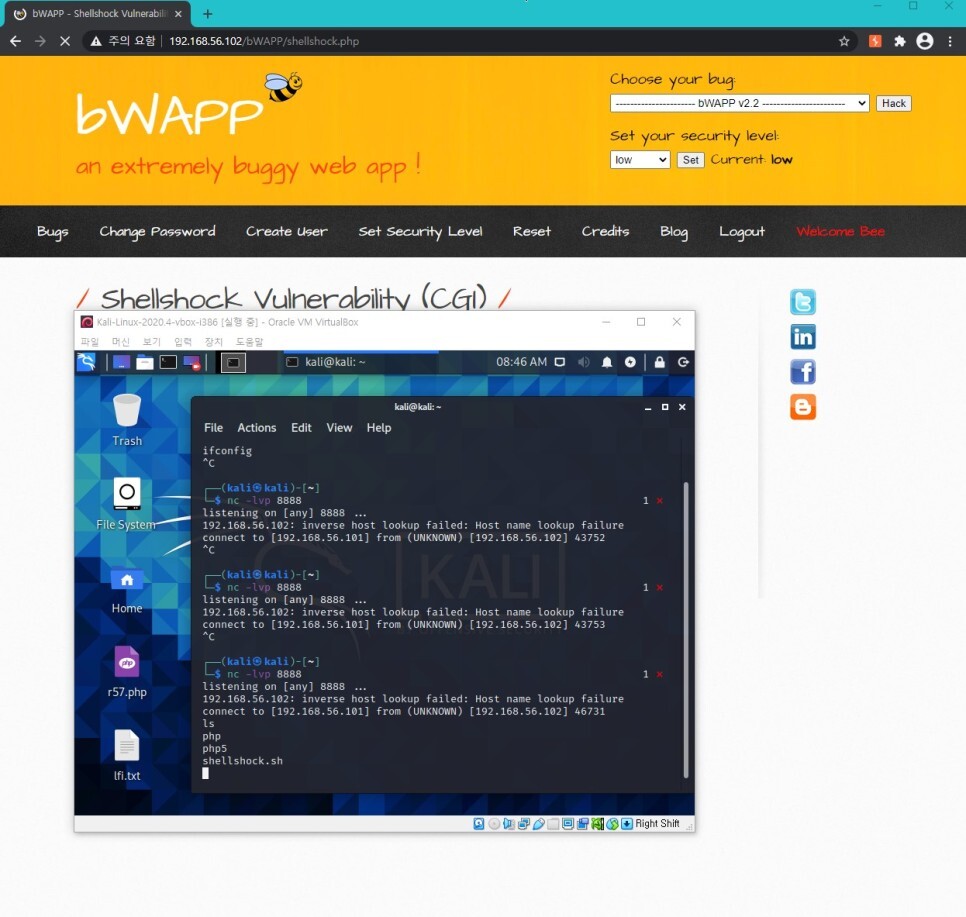Click the Kali log out icon
Image resolution: width=966 pixels, height=917 pixels.
683,362
